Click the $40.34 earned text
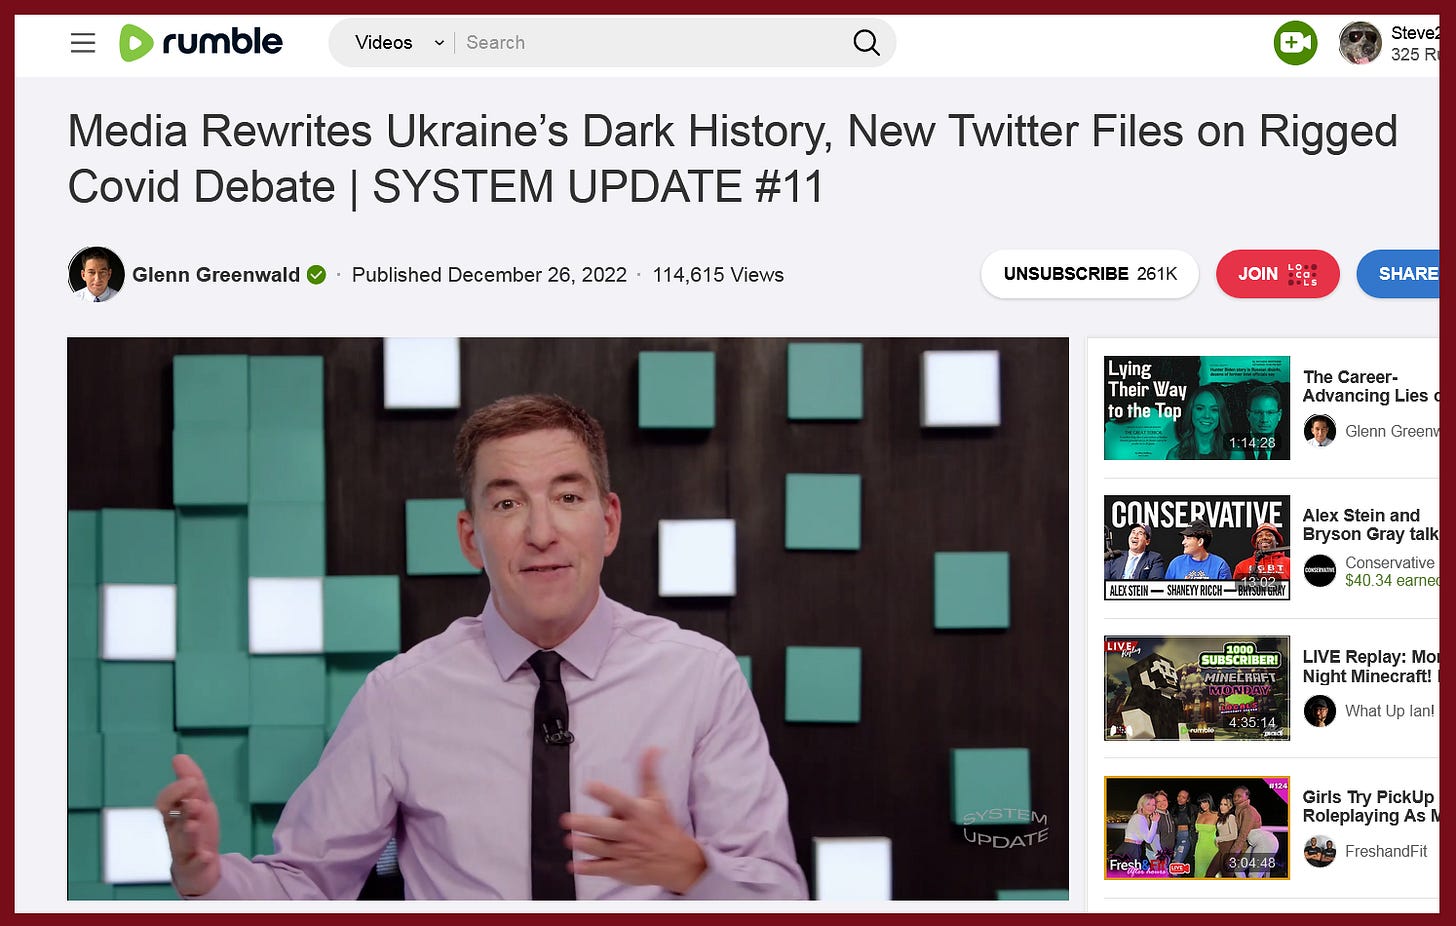 click(x=1392, y=580)
